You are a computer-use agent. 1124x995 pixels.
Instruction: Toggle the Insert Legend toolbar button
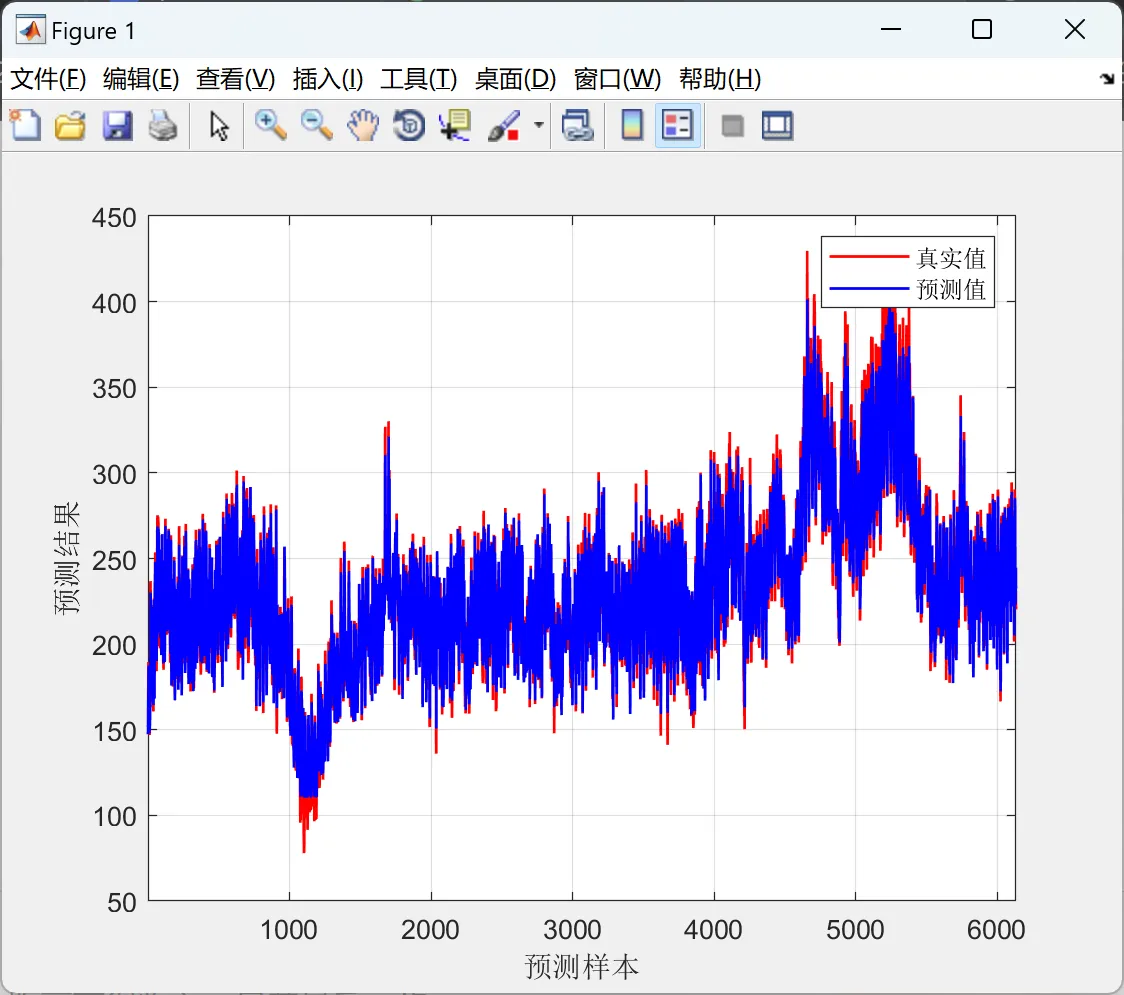click(x=677, y=125)
